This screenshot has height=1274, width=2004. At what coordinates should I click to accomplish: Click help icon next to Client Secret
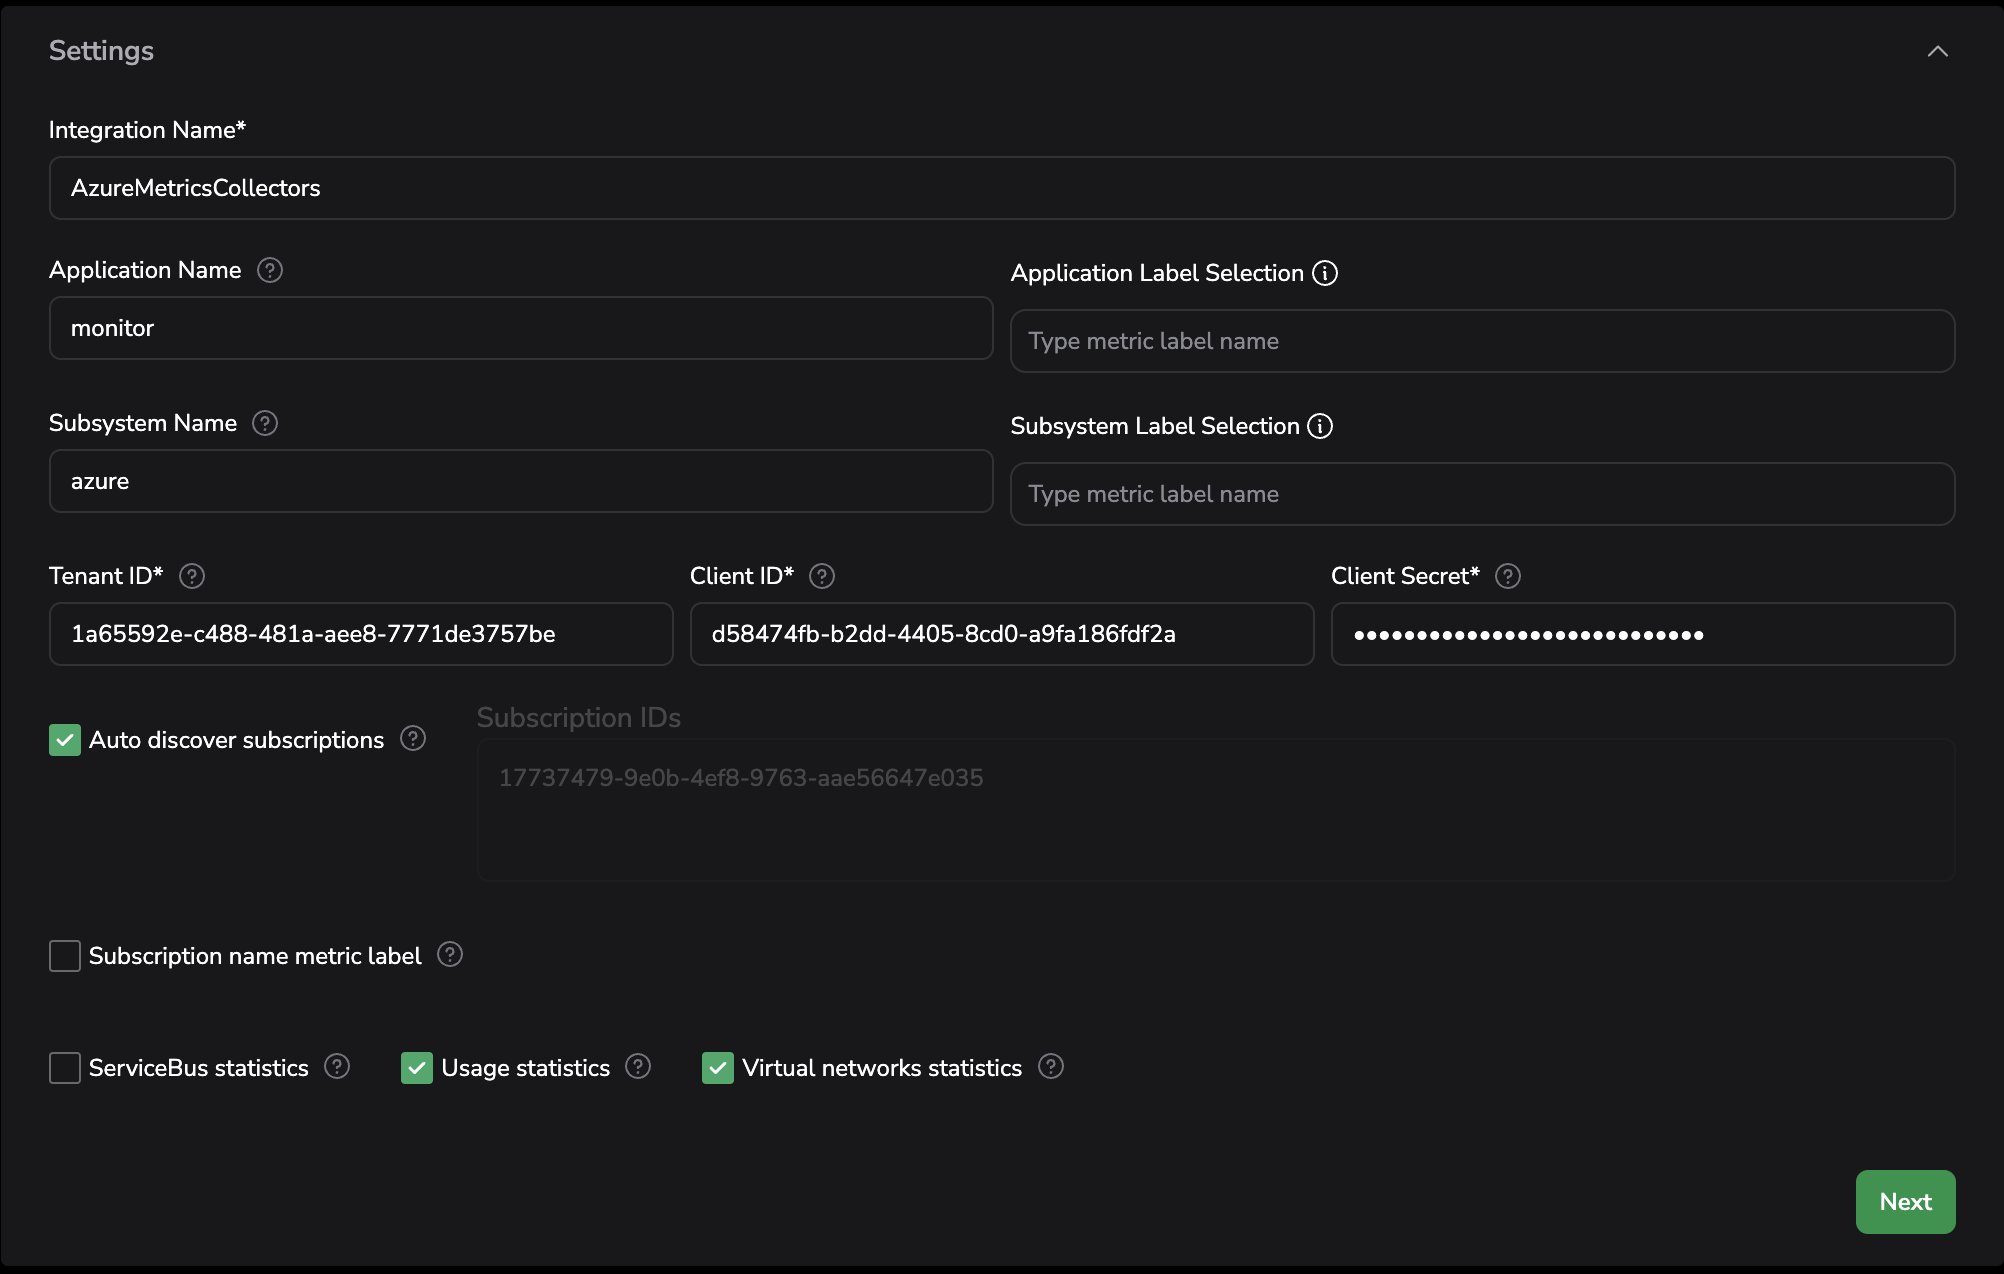point(1508,576)
